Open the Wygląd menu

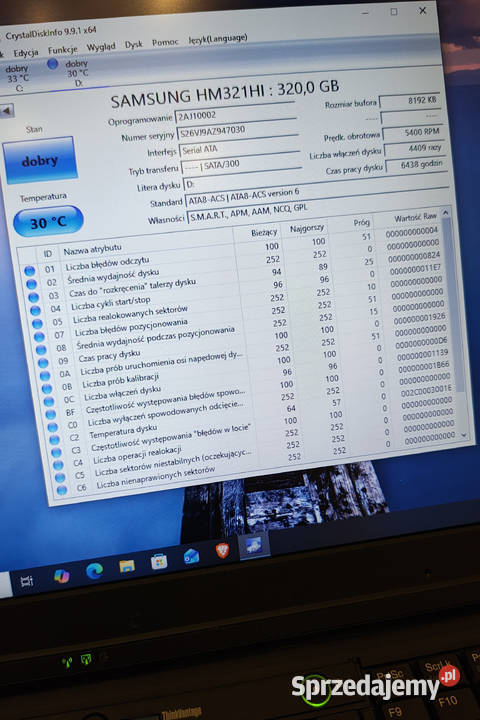tap(101, 47)
